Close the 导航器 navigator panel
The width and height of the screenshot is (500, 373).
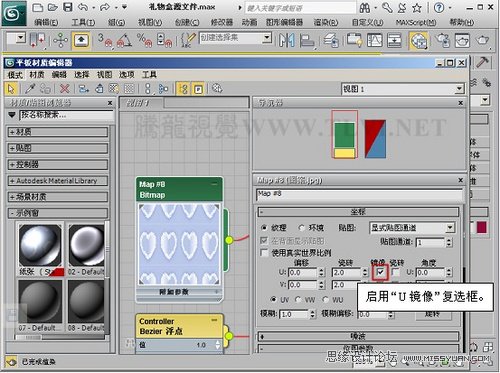tap(461, 103)
